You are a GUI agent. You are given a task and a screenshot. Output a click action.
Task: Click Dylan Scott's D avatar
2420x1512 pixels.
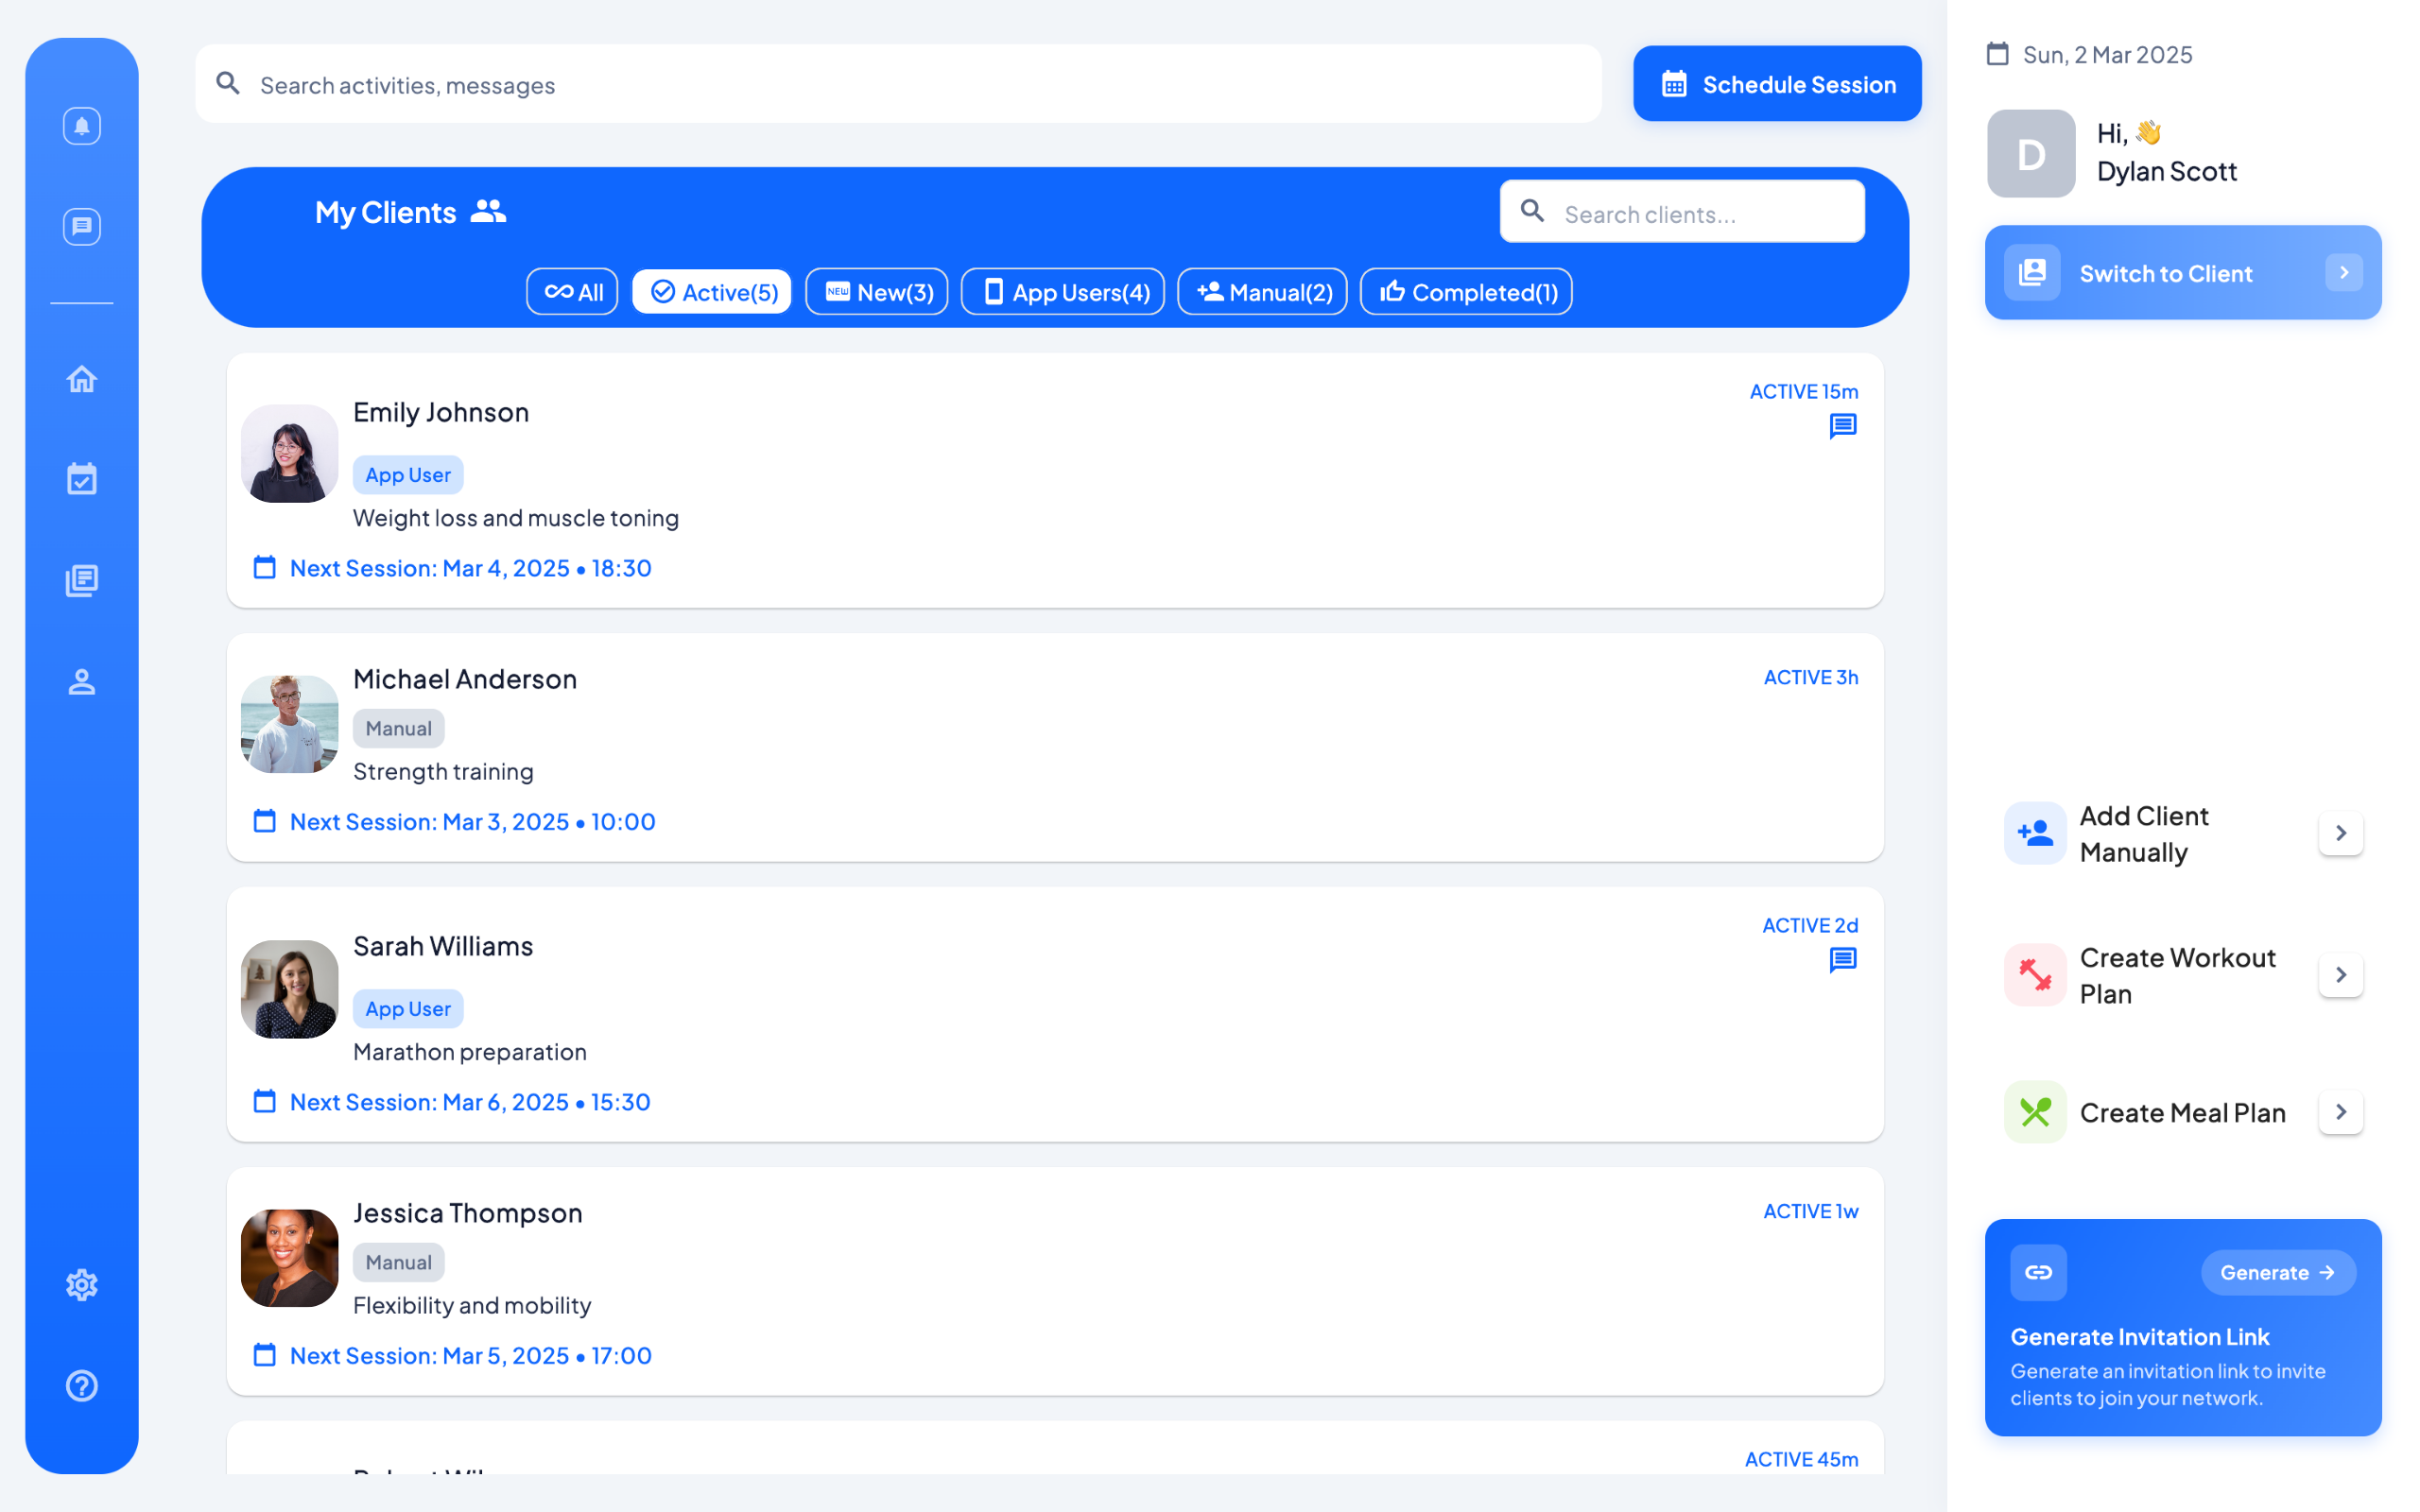click(2031, 154)
